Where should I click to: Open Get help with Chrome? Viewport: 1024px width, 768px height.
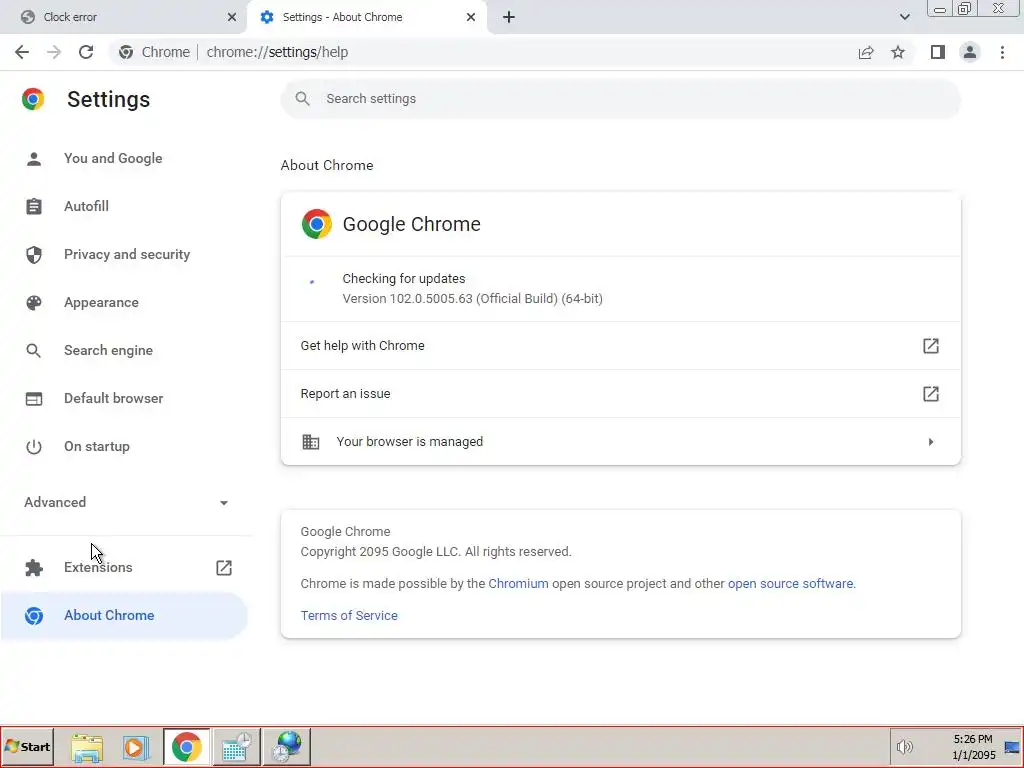click(620, 345)
